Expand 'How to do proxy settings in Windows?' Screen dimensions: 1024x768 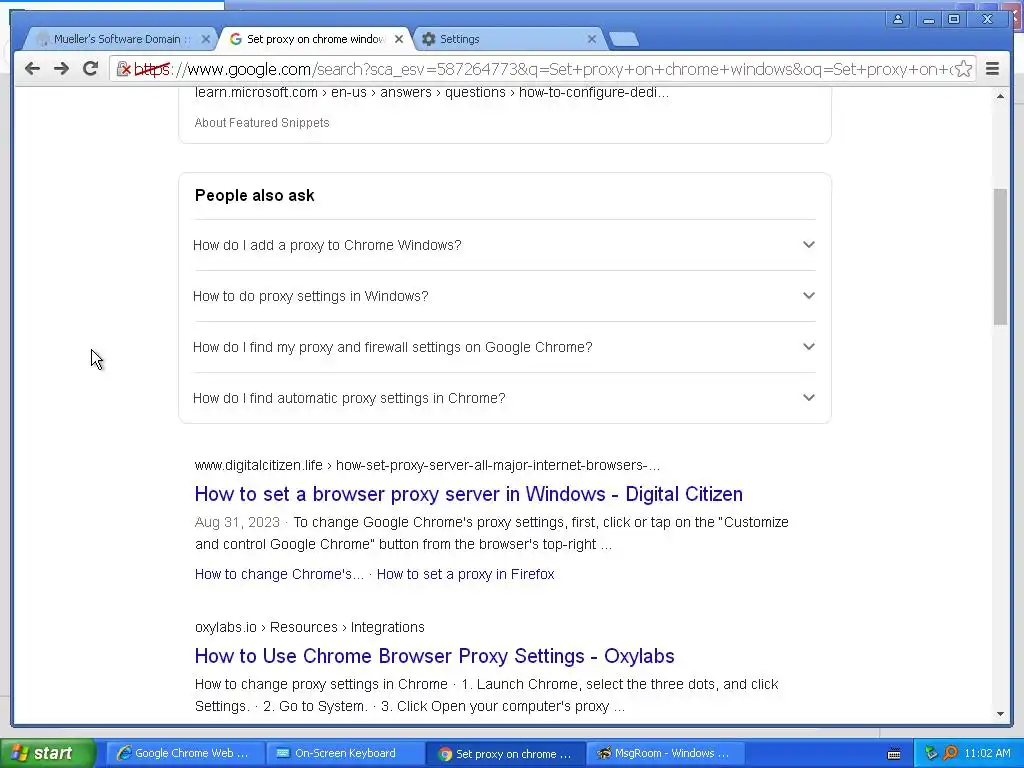pyautogui.click(x=505, y=296)
